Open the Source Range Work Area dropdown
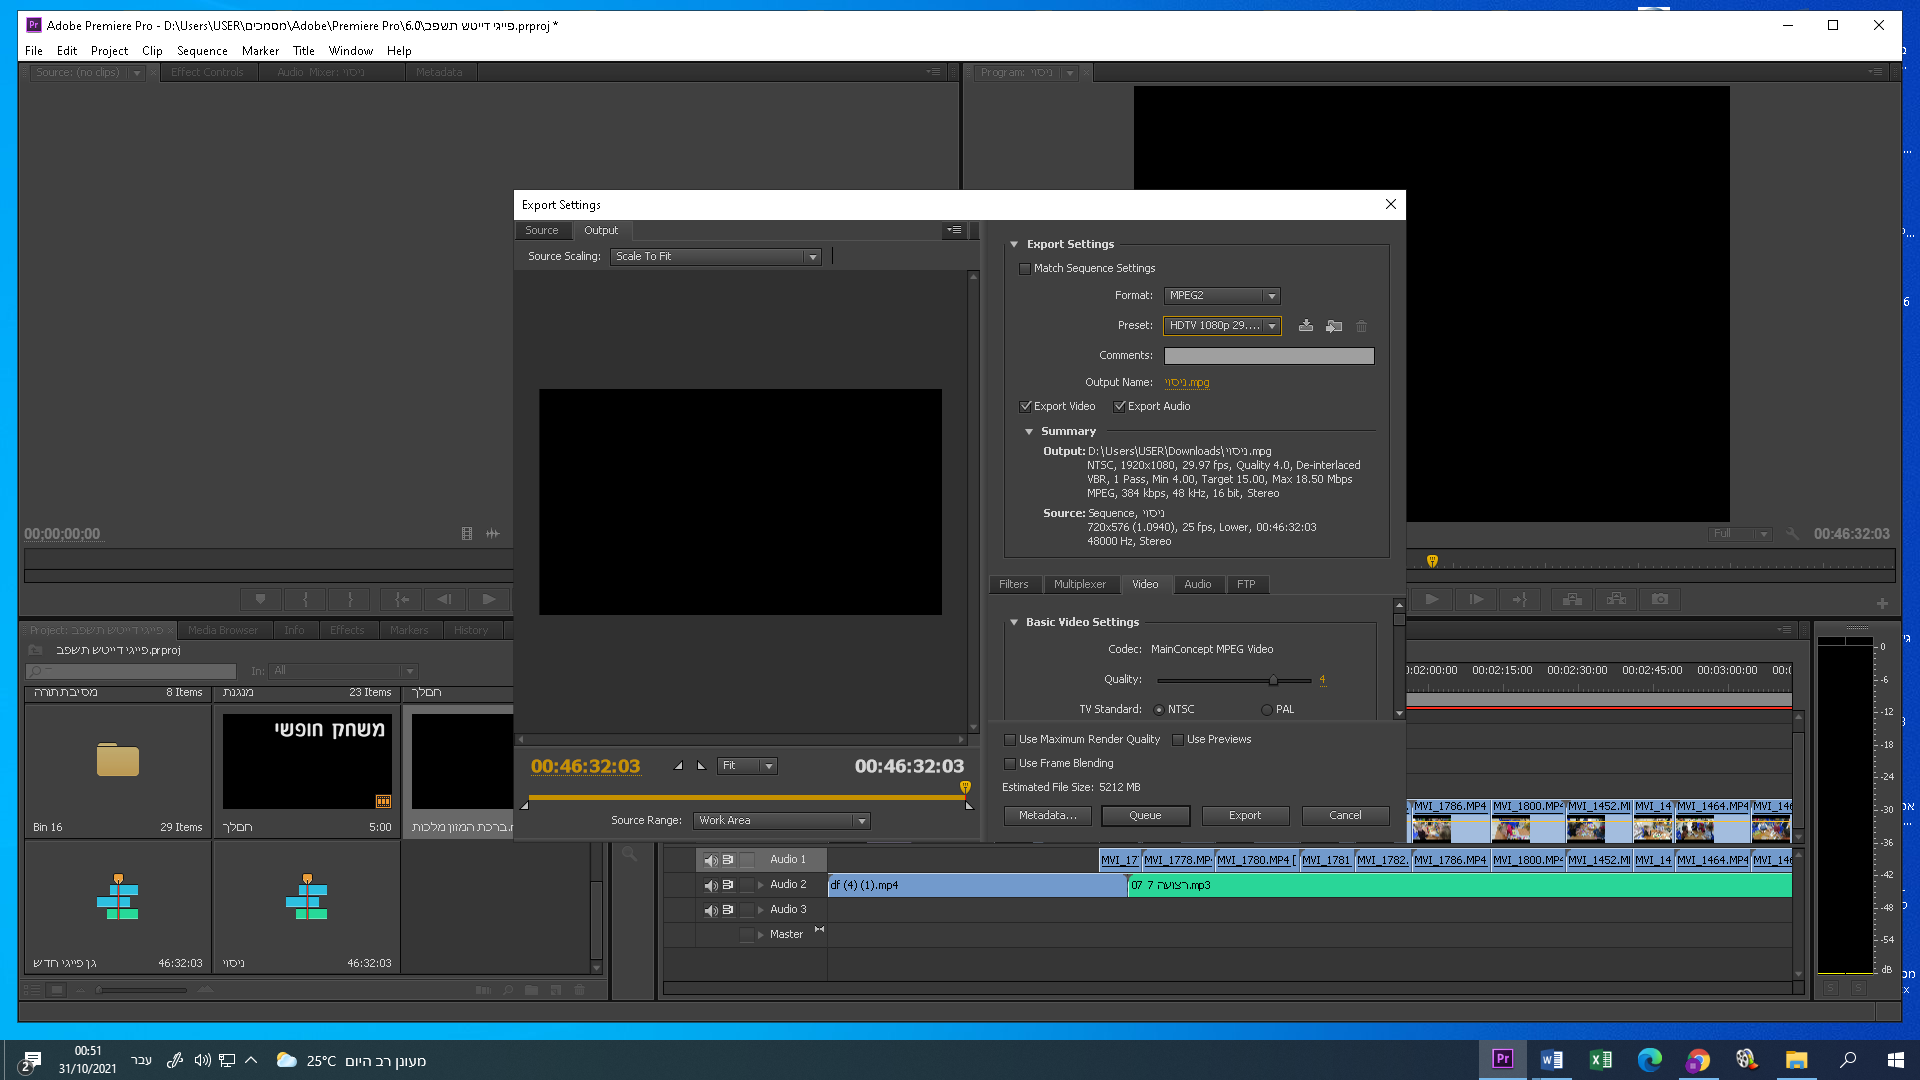 (x=781, y=821)
